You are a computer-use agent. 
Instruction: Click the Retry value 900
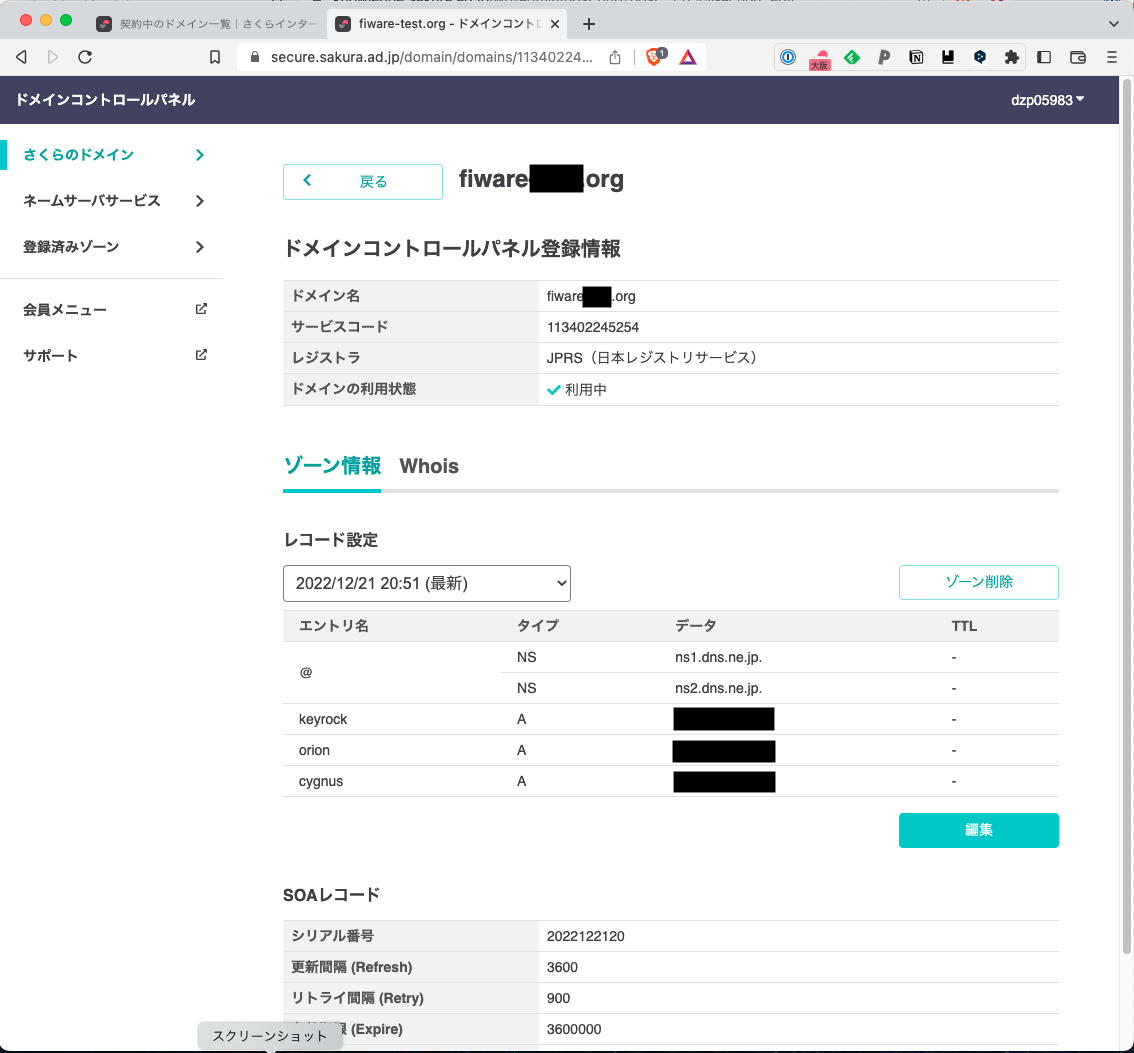pos(558,998)
